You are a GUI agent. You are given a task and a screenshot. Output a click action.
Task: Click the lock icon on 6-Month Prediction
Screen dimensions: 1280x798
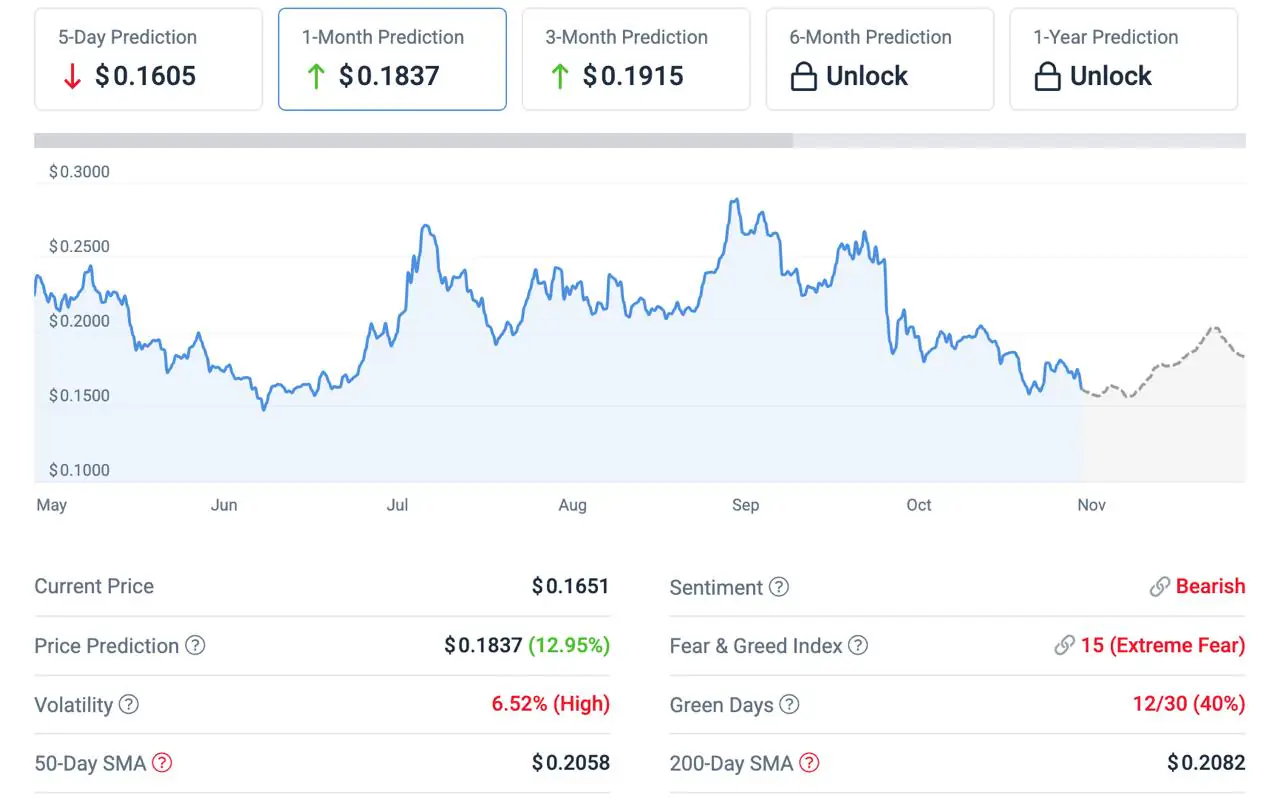(804, 77)
